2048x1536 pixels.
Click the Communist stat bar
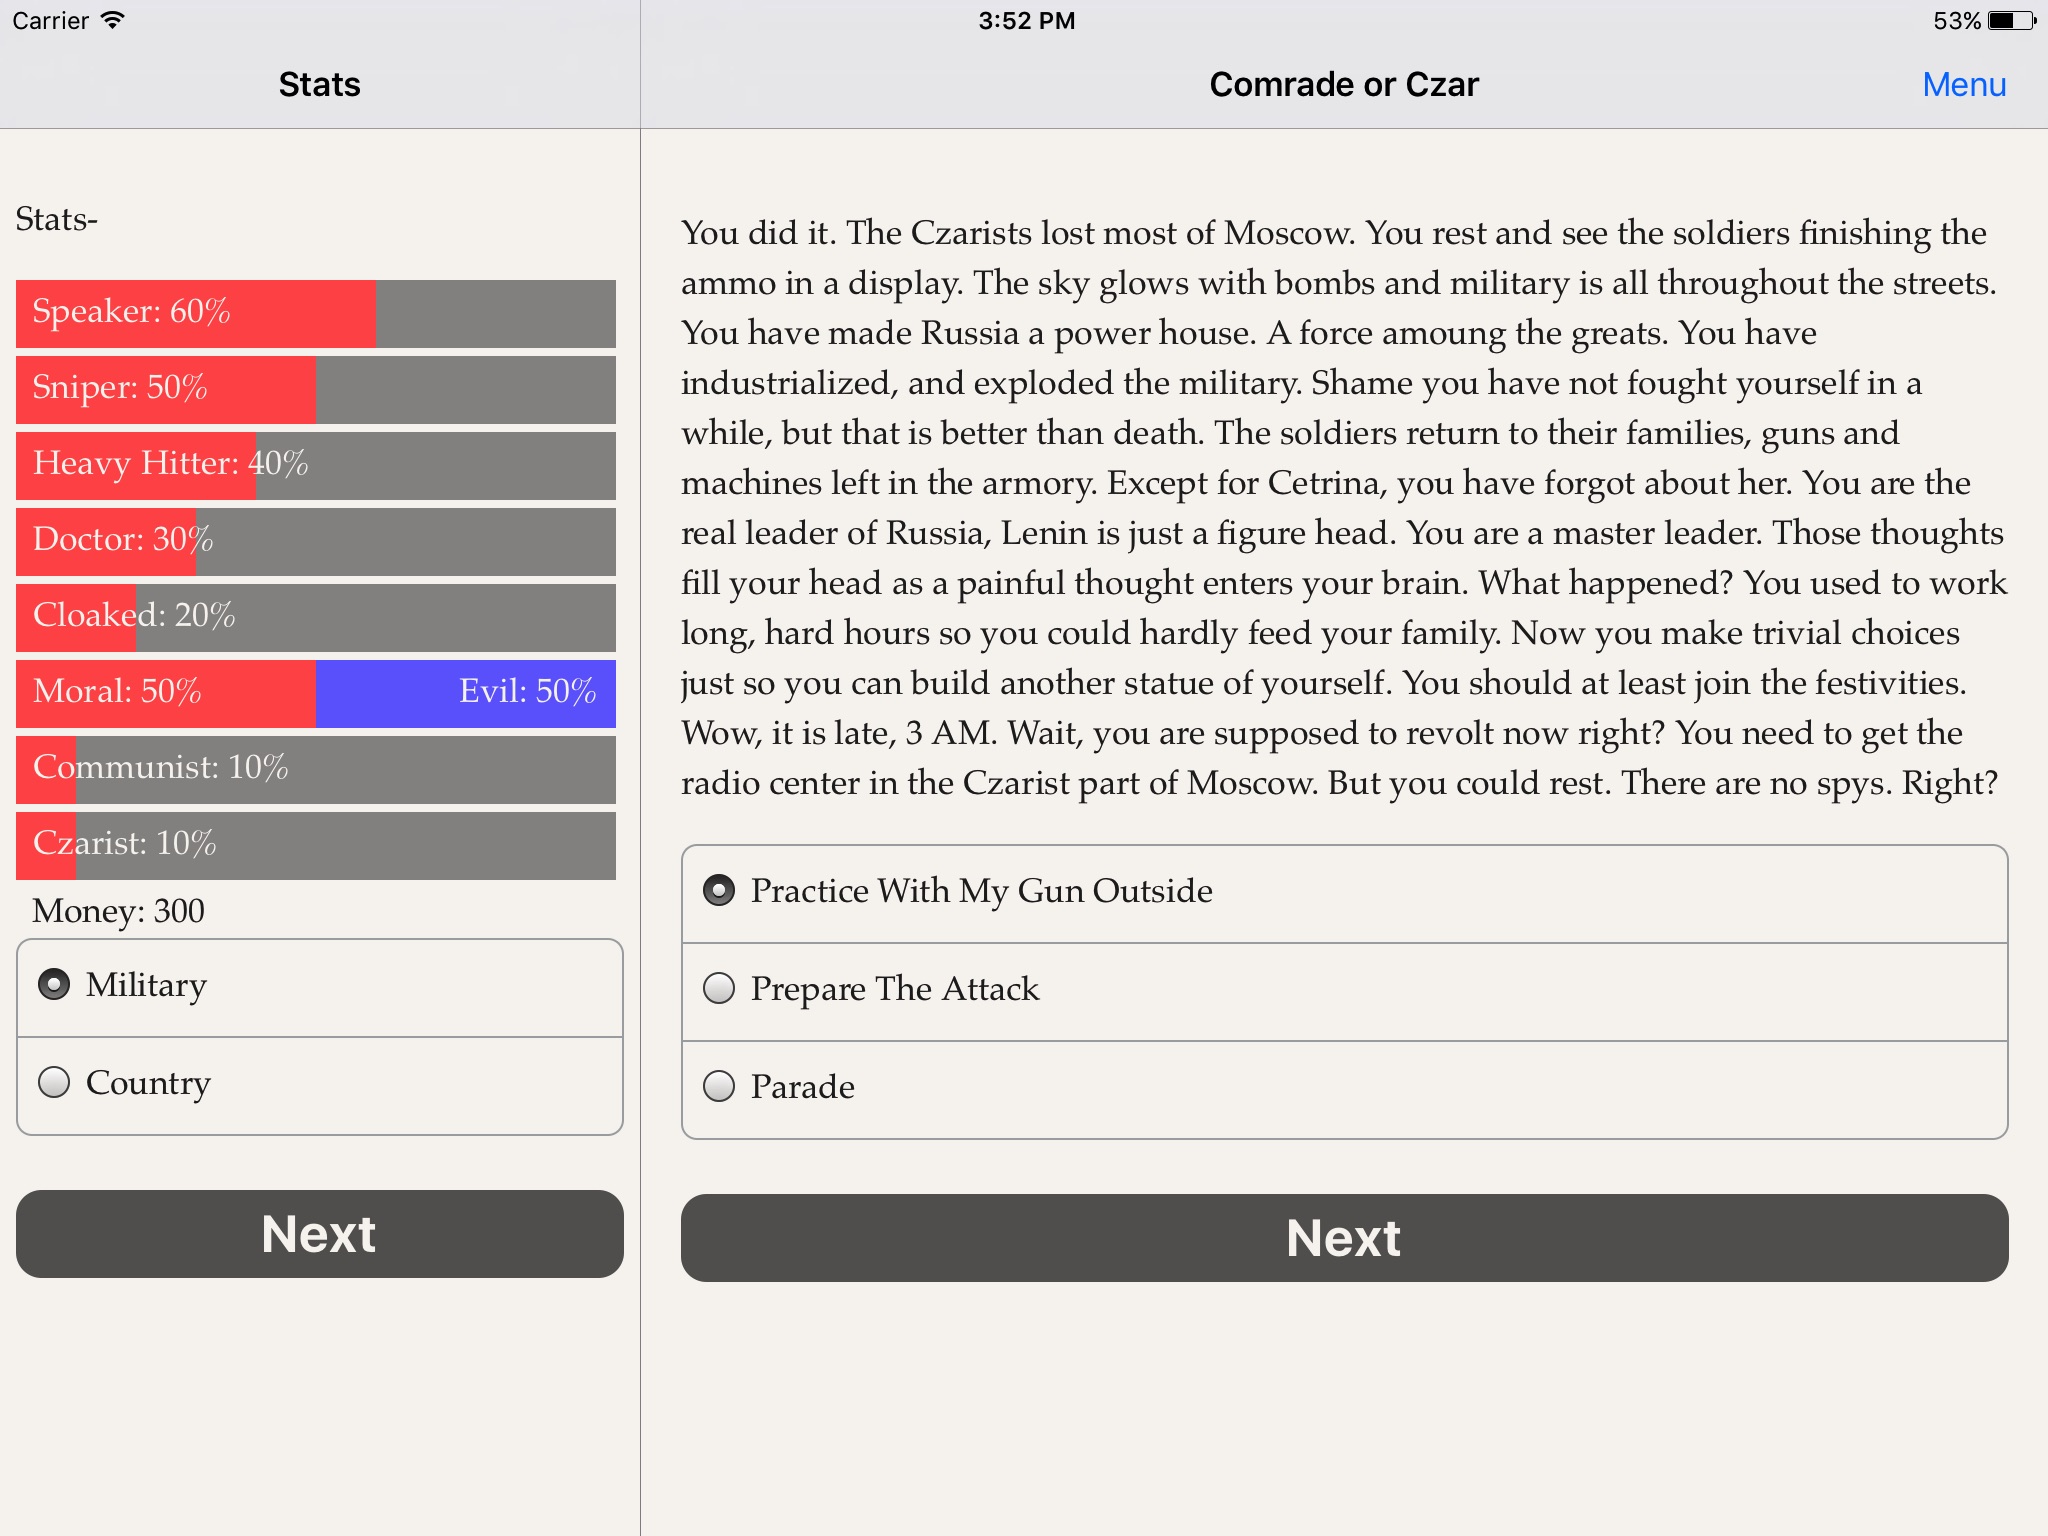point(318,766)
